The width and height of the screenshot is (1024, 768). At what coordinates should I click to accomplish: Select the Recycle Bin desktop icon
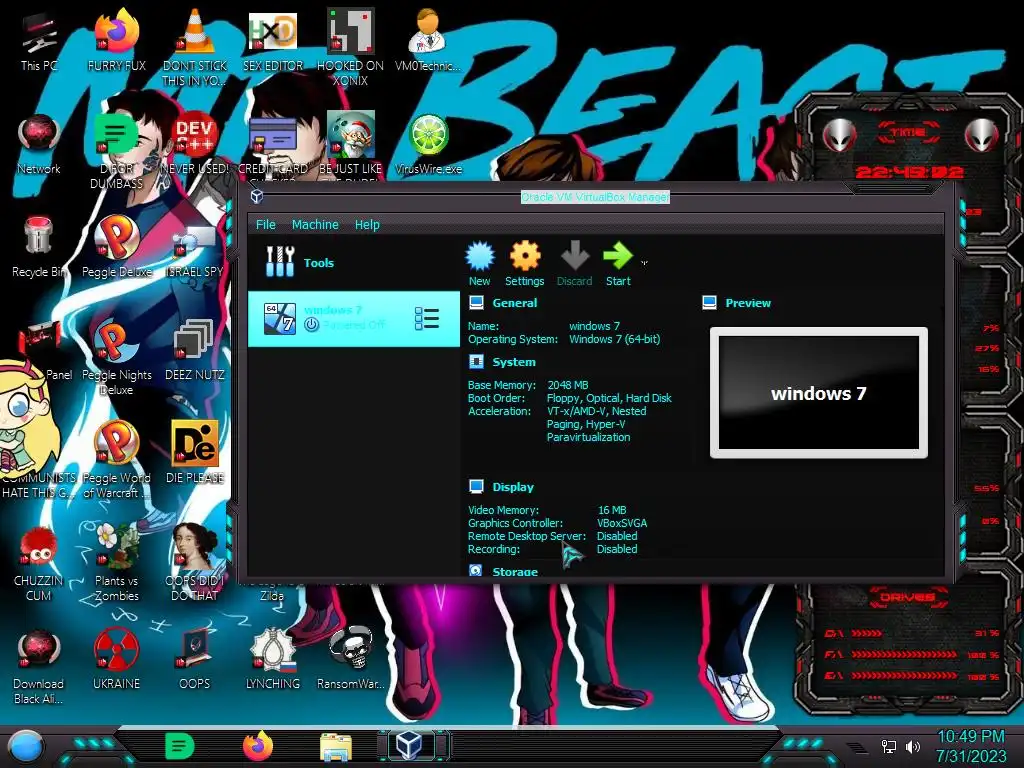(x=39, y=248)
